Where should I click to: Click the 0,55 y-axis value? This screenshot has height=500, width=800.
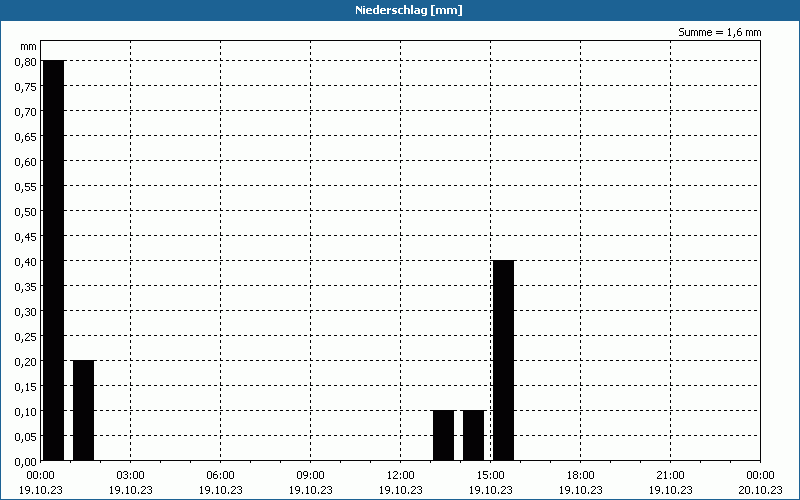click(x=26, y=187)
